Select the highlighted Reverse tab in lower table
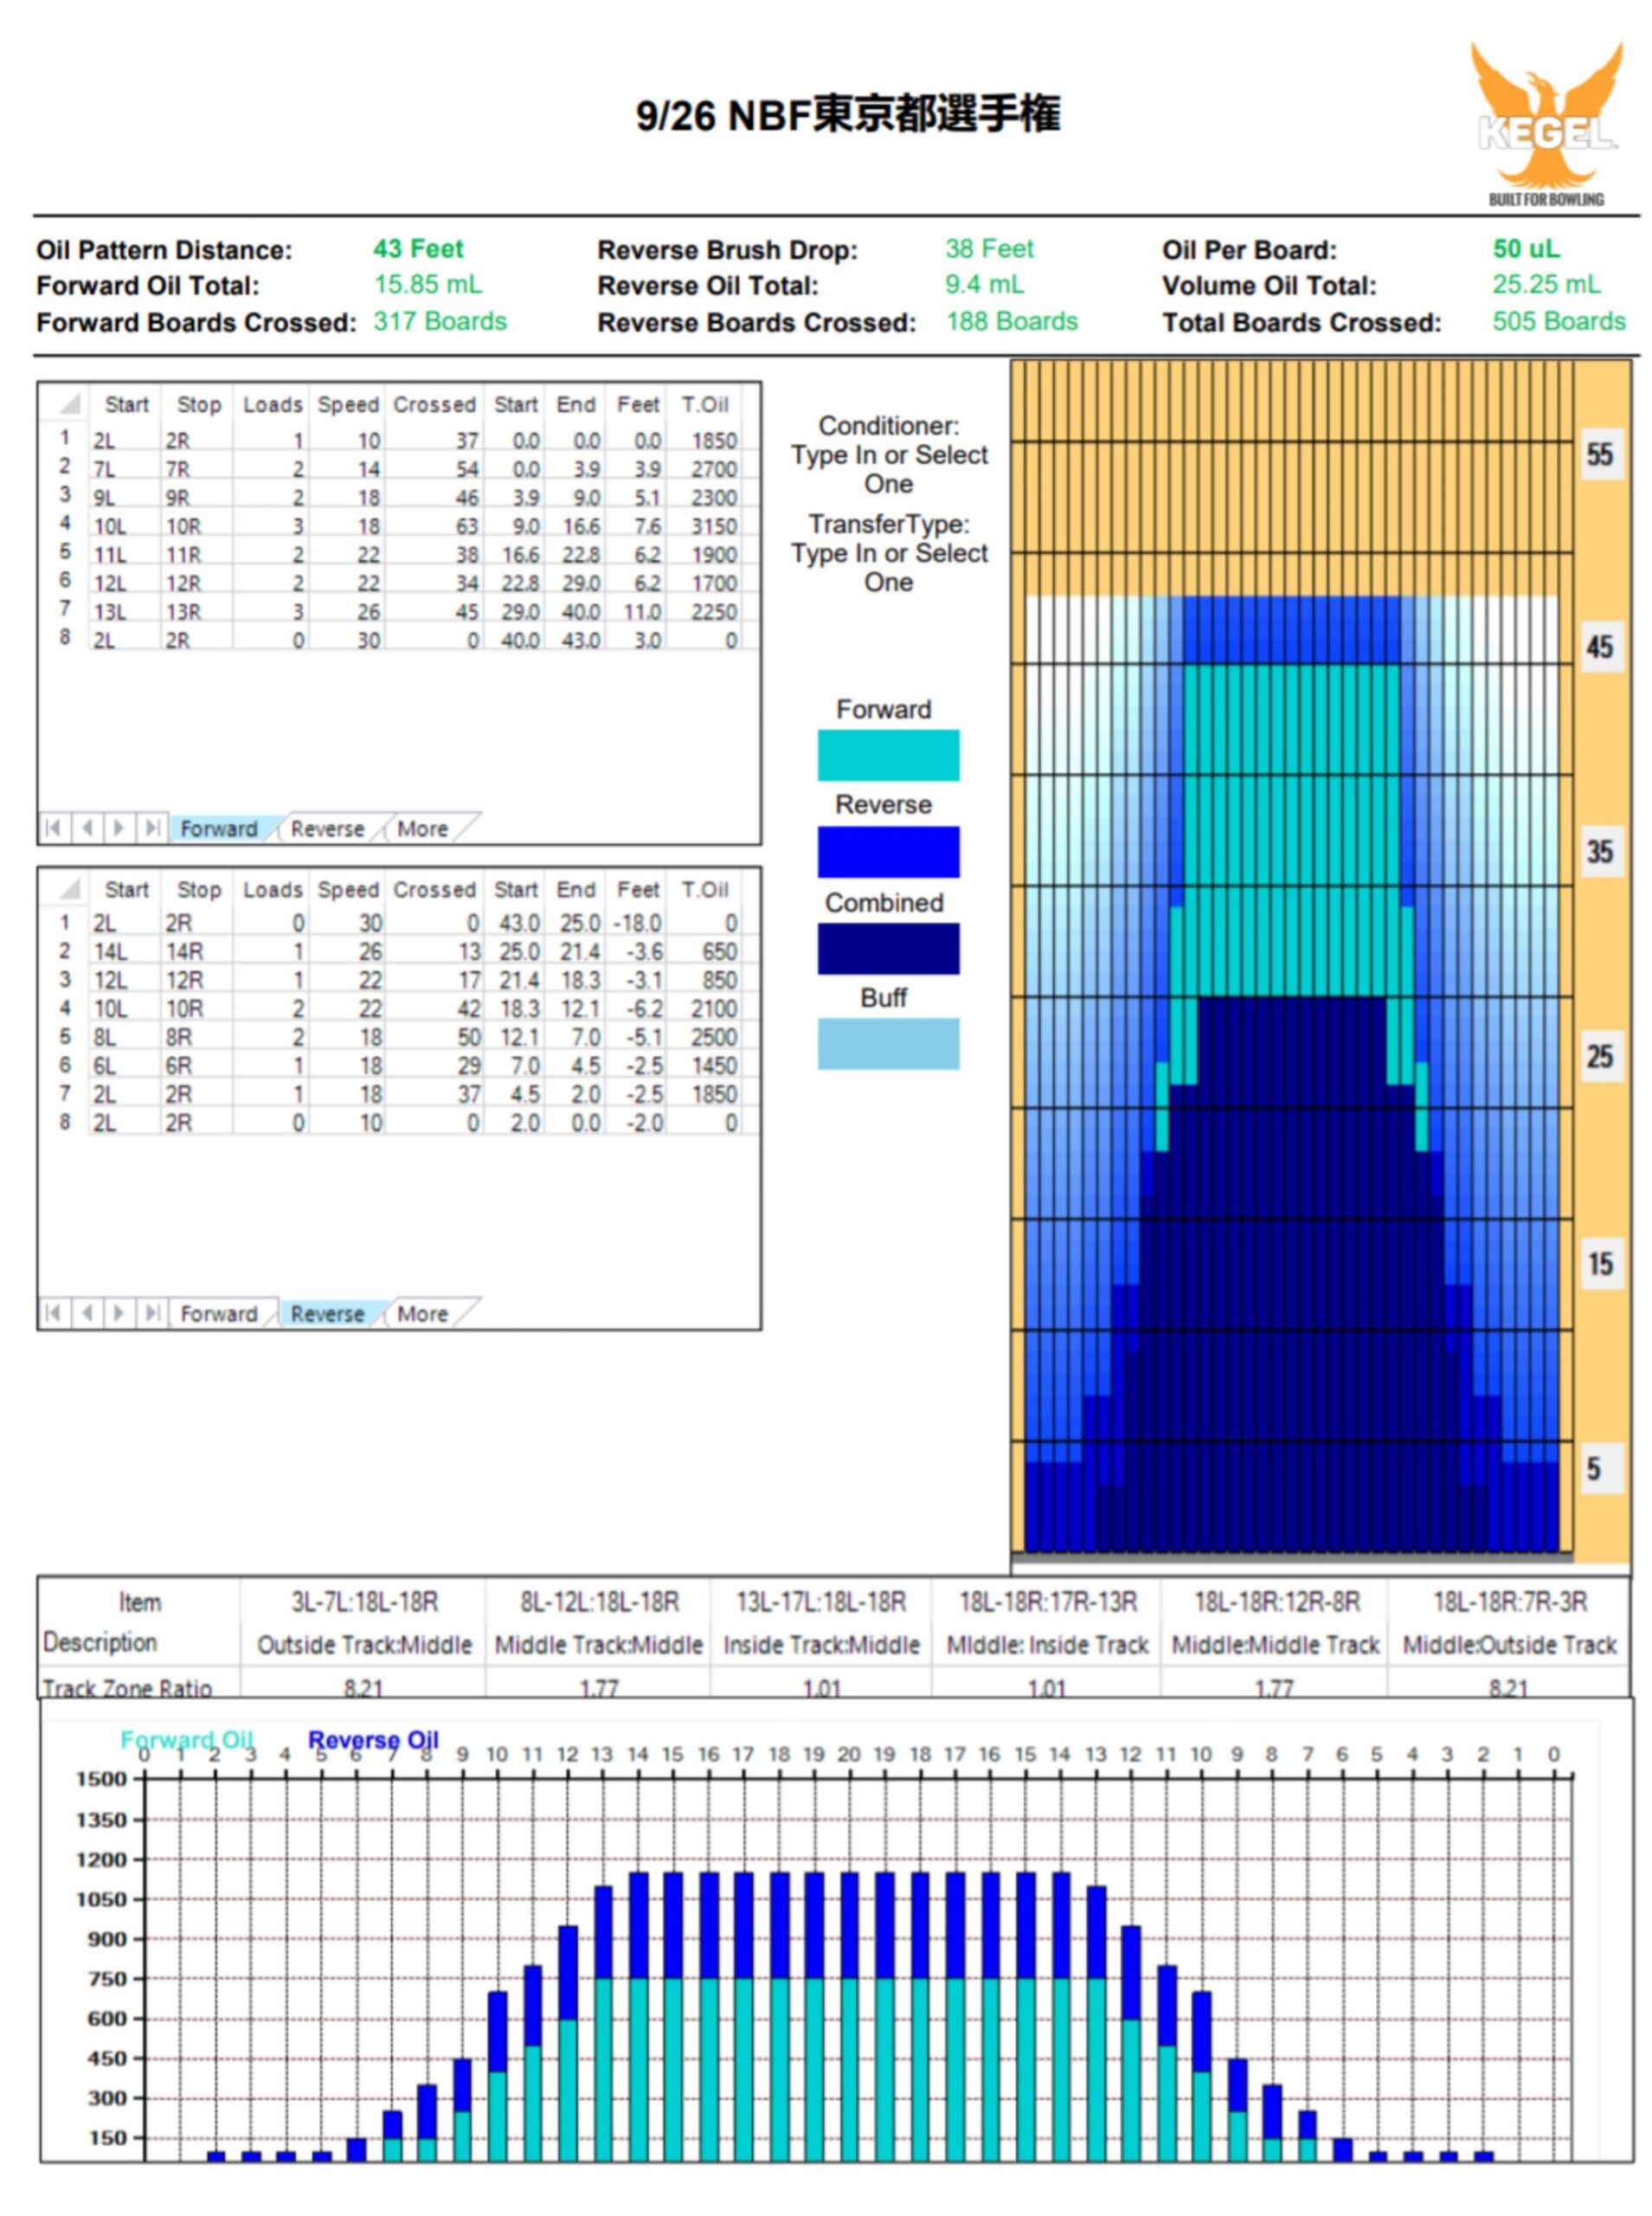 coord(327,1313)
